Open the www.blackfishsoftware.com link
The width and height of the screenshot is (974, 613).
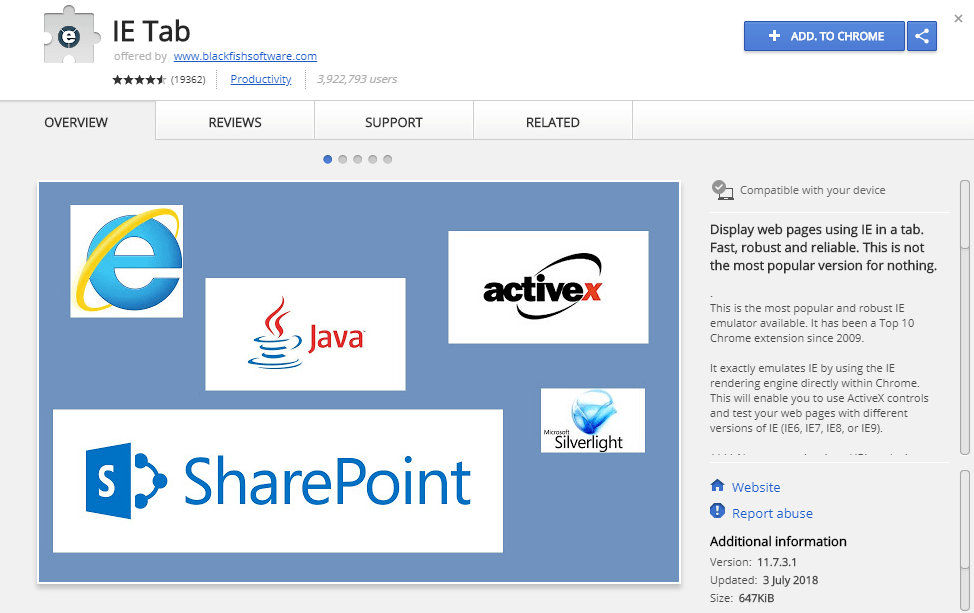click(245, 56)
